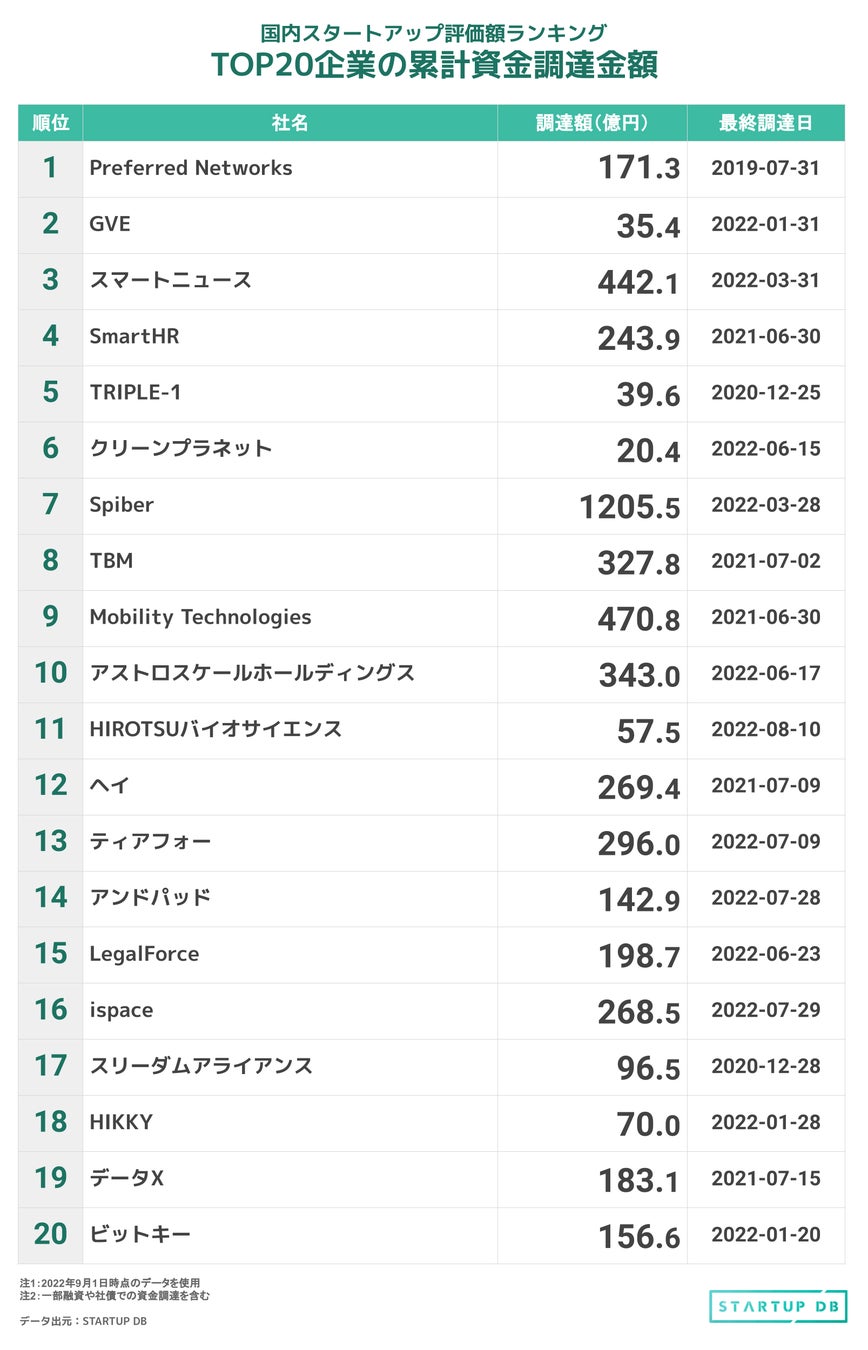
Task: Click the アストロスケールホールディングス name
Action: pos(252,673)
